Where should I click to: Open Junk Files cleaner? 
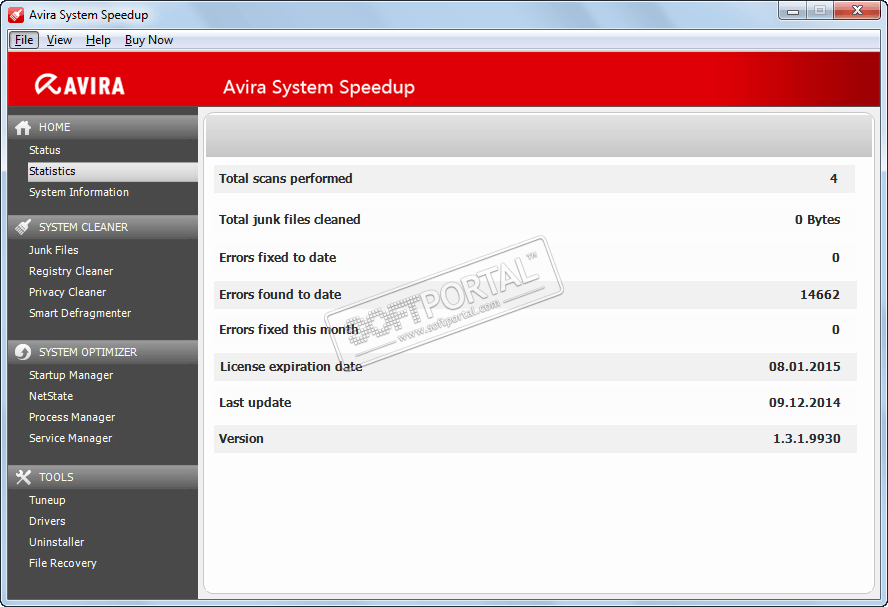pyautogui.click(x=54, y=250)
